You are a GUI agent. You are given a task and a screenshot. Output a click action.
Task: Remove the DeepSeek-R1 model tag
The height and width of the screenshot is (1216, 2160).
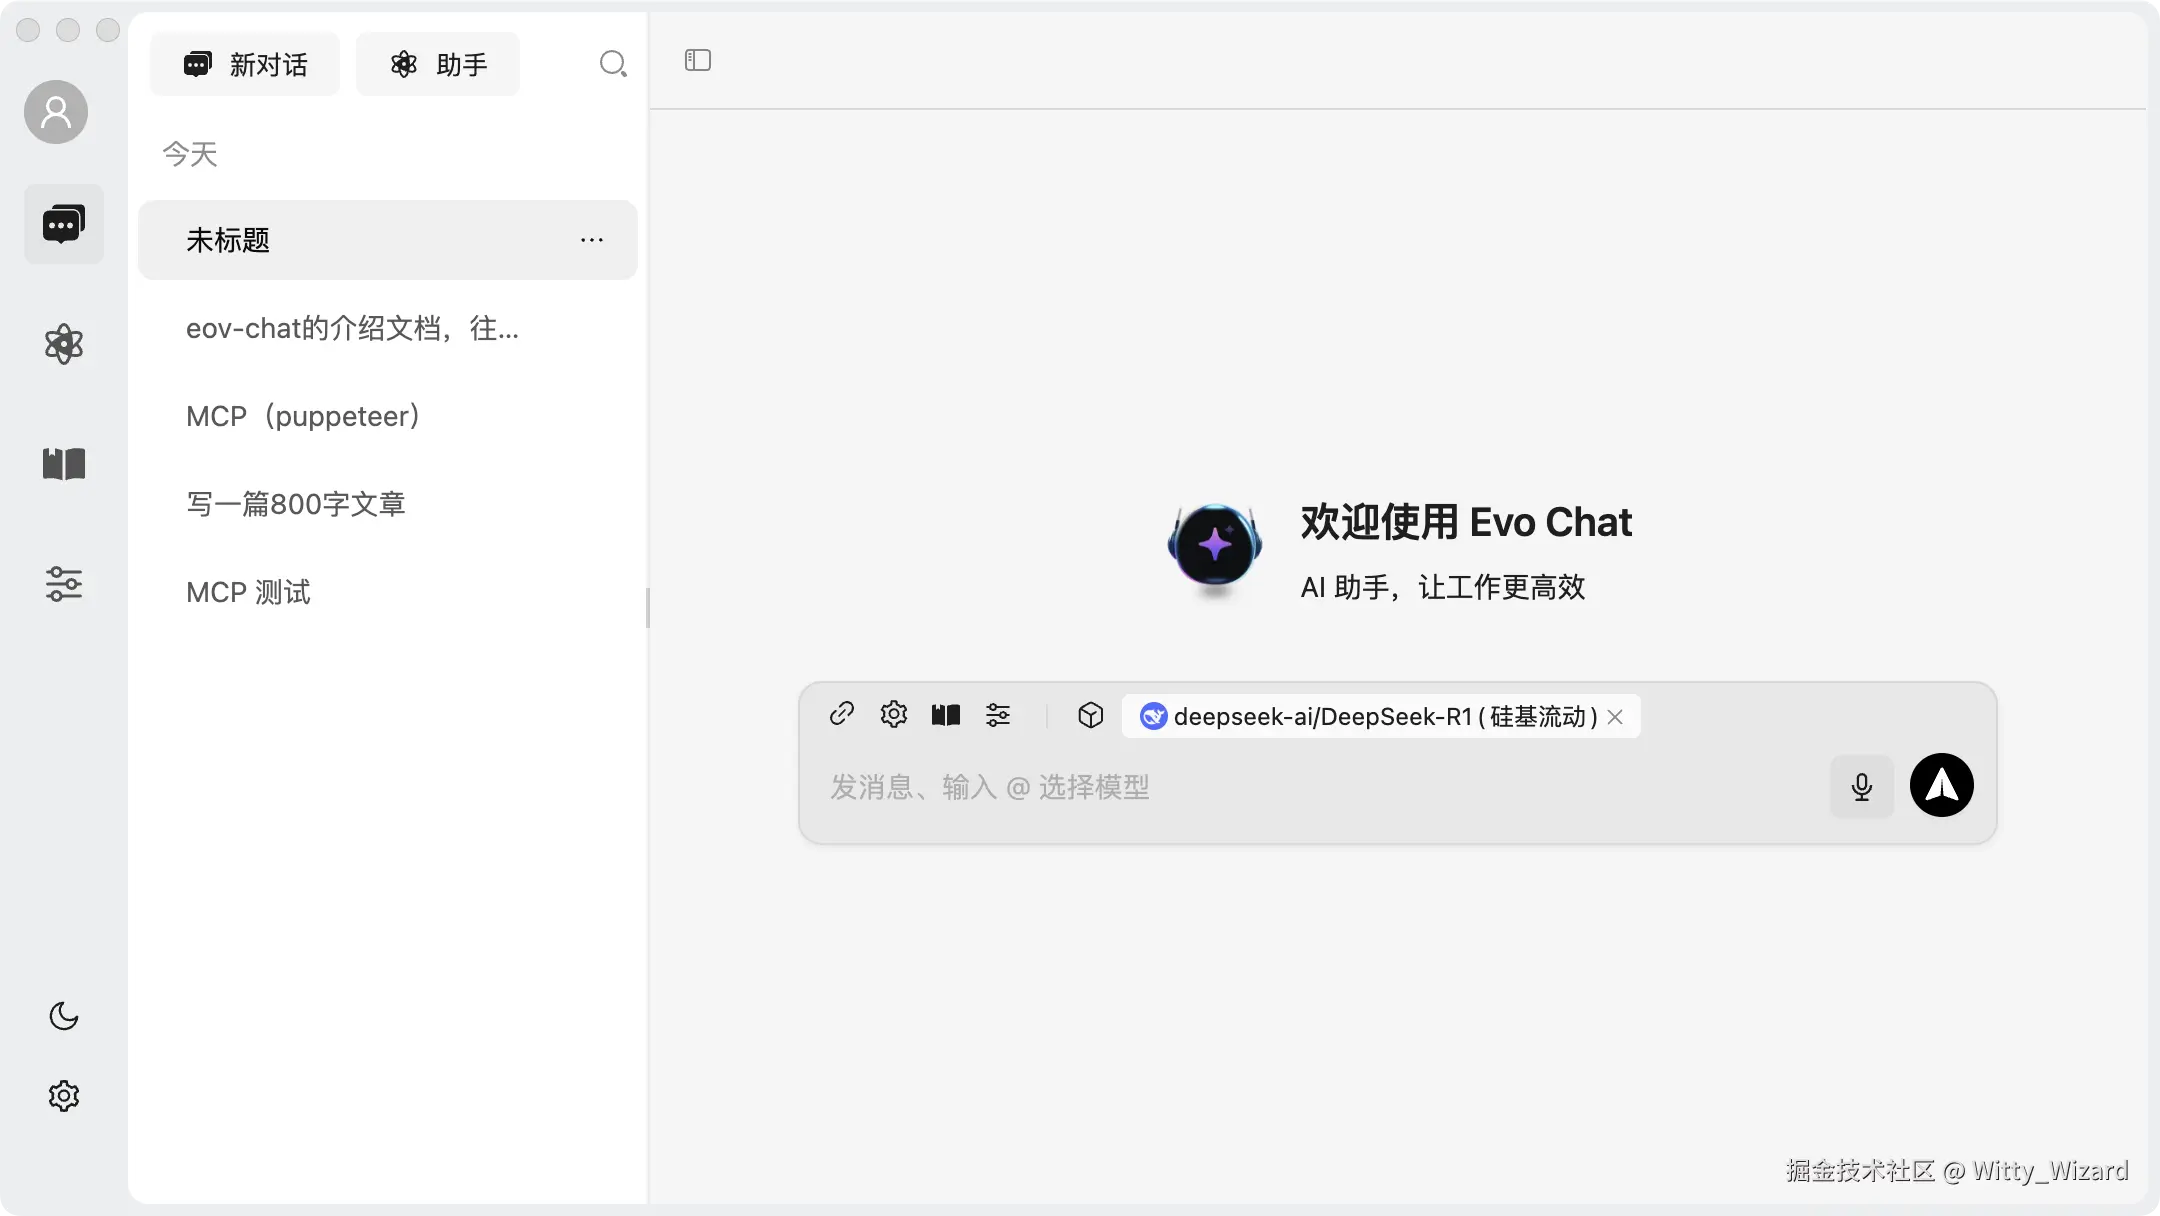tap(1614, 716)
